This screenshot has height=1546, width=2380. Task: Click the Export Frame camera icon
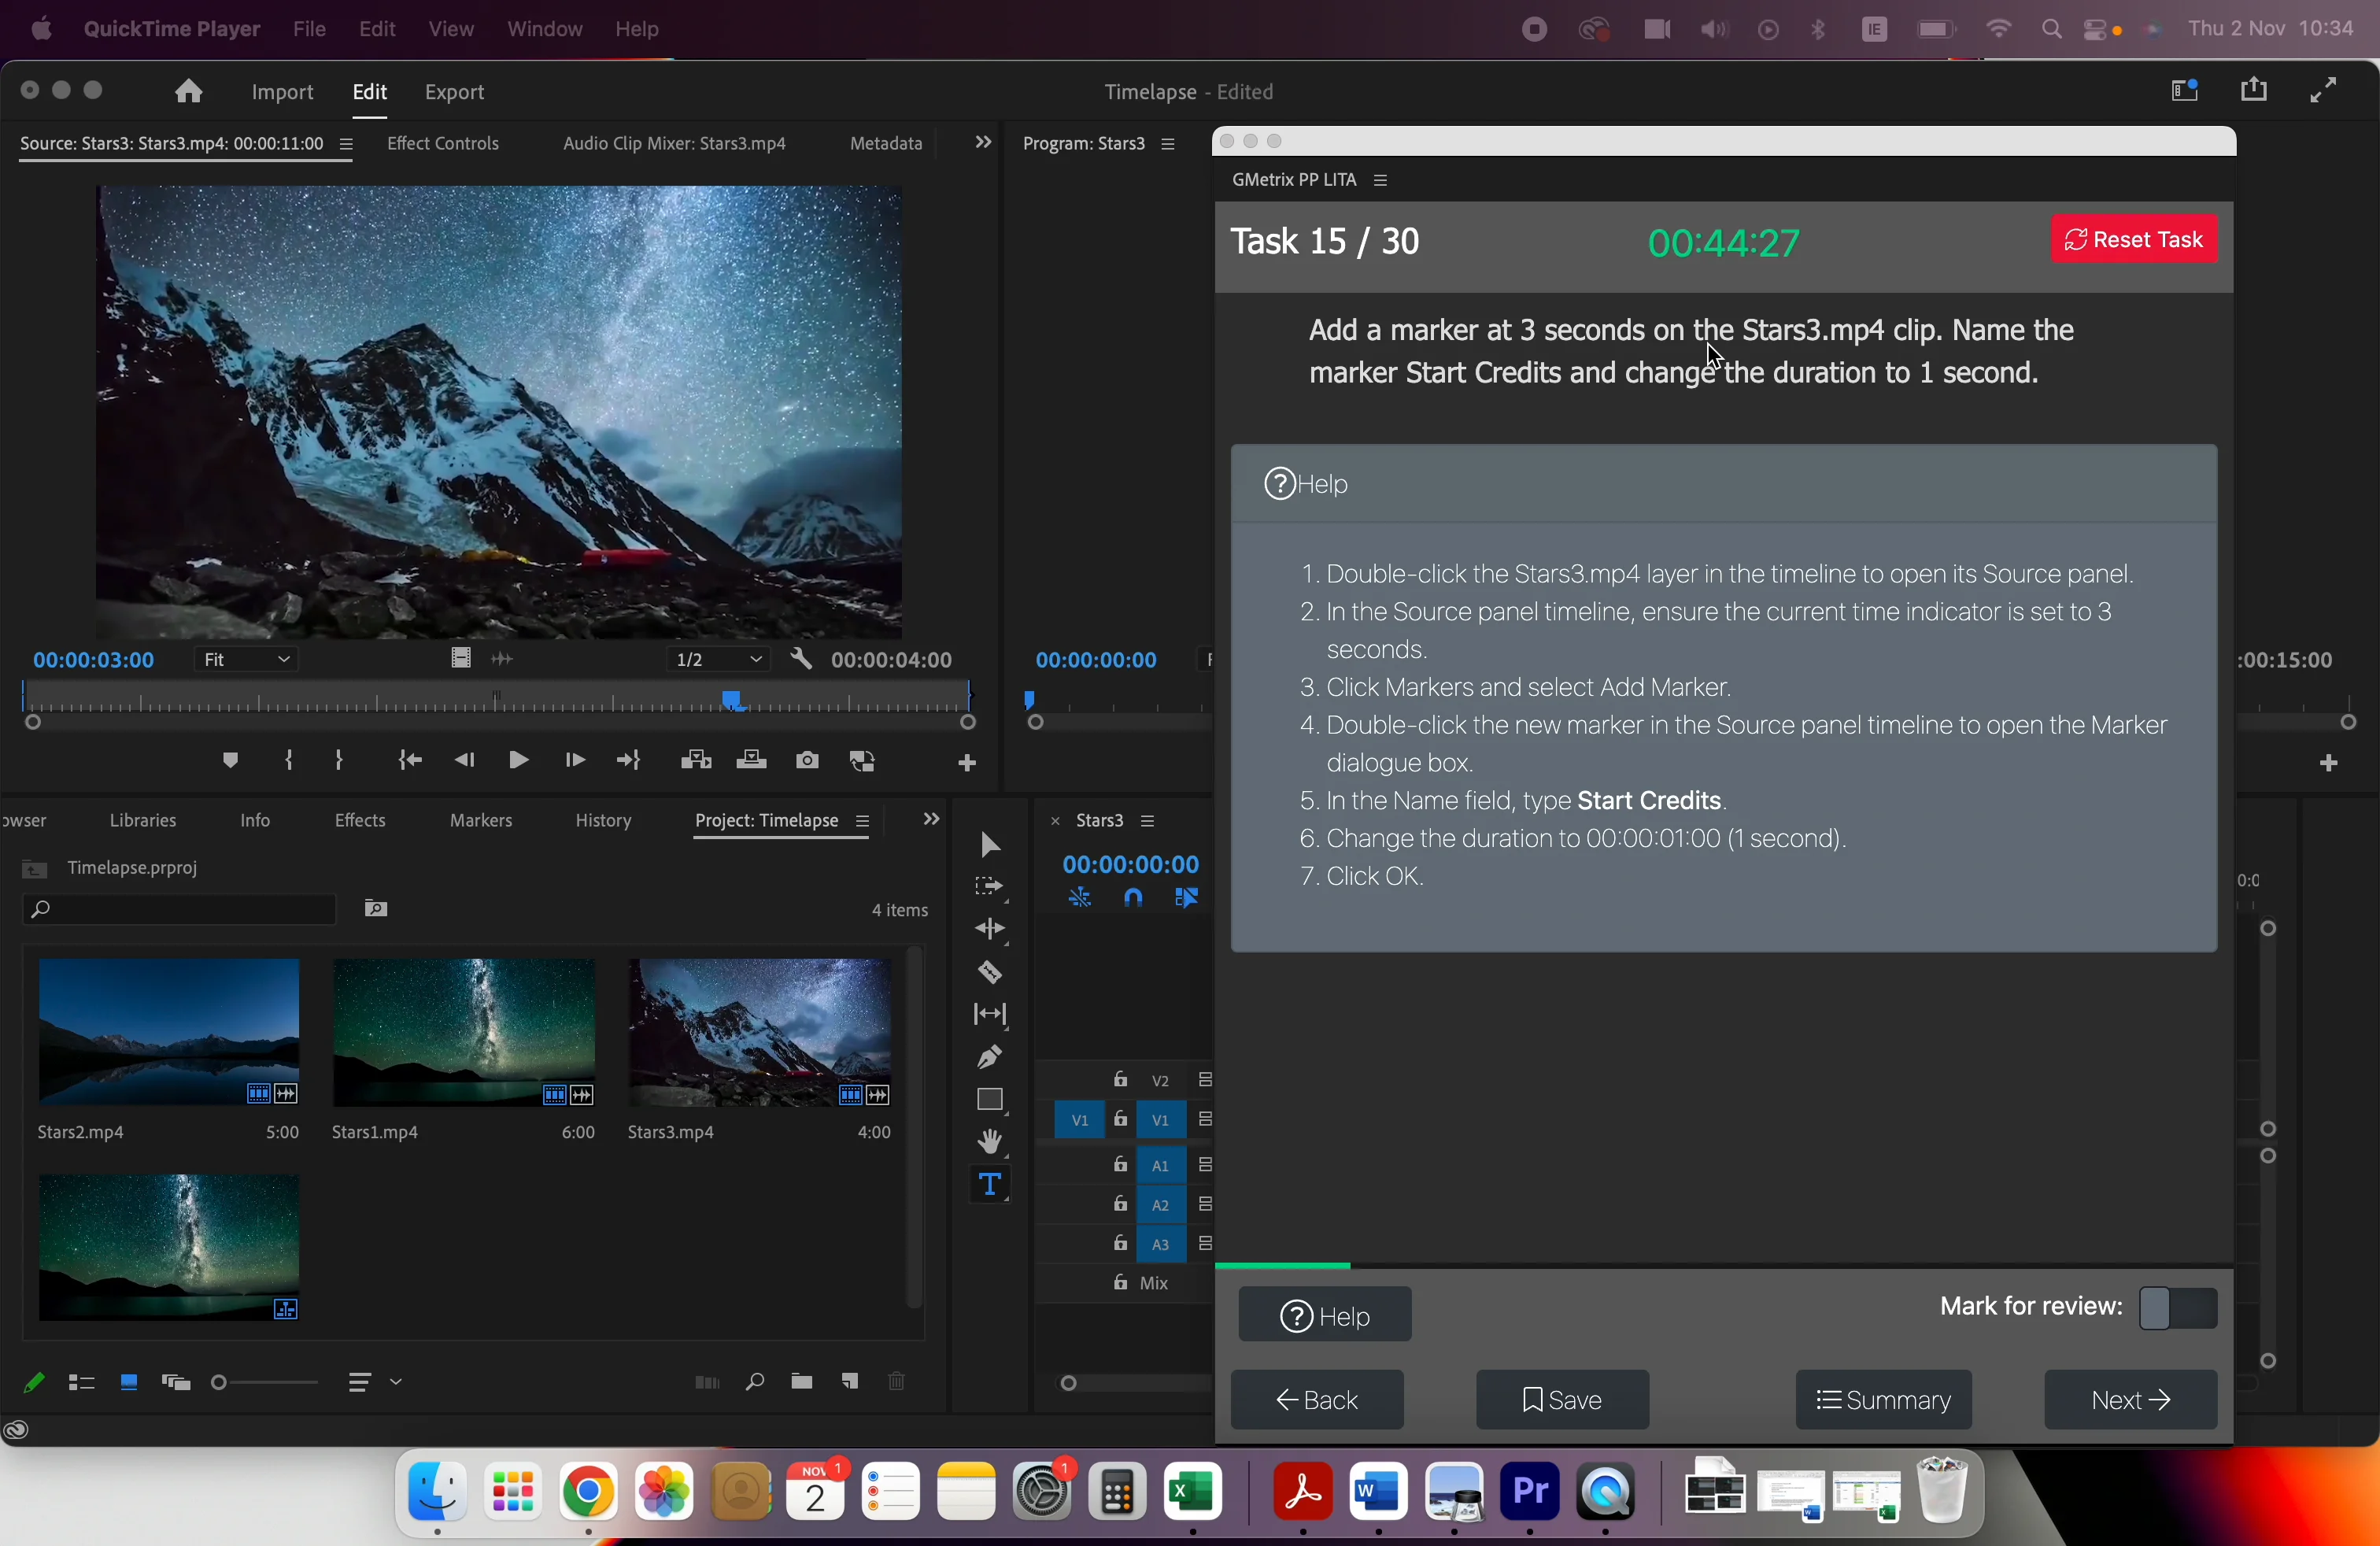pyautogui.click(x=807, y=760)
